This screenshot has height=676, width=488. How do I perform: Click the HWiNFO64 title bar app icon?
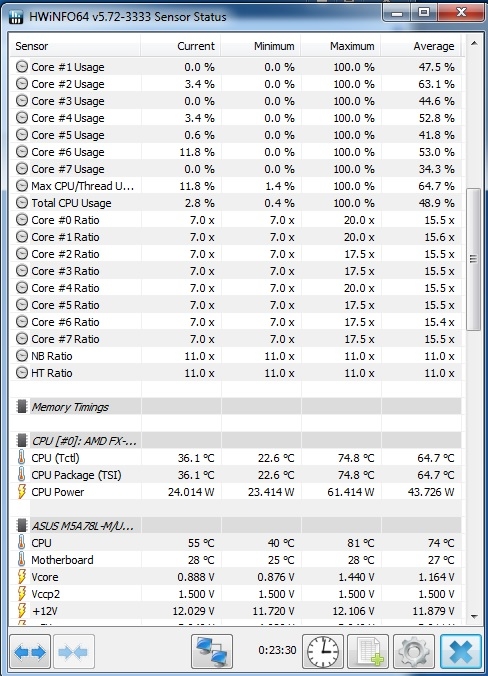(16, 17)
